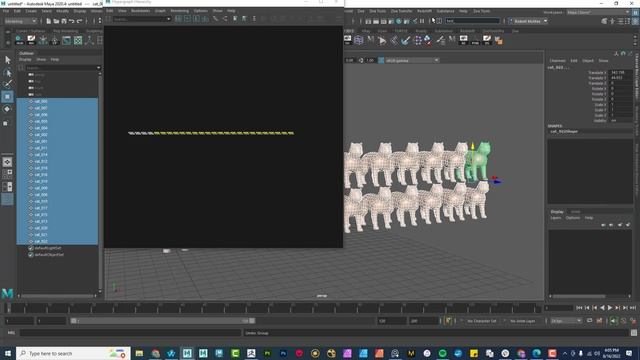This screenshot has height=360, width=640.
Task: Click the Windows Start button
Action: pyautogui.click(x=7, y=353)
